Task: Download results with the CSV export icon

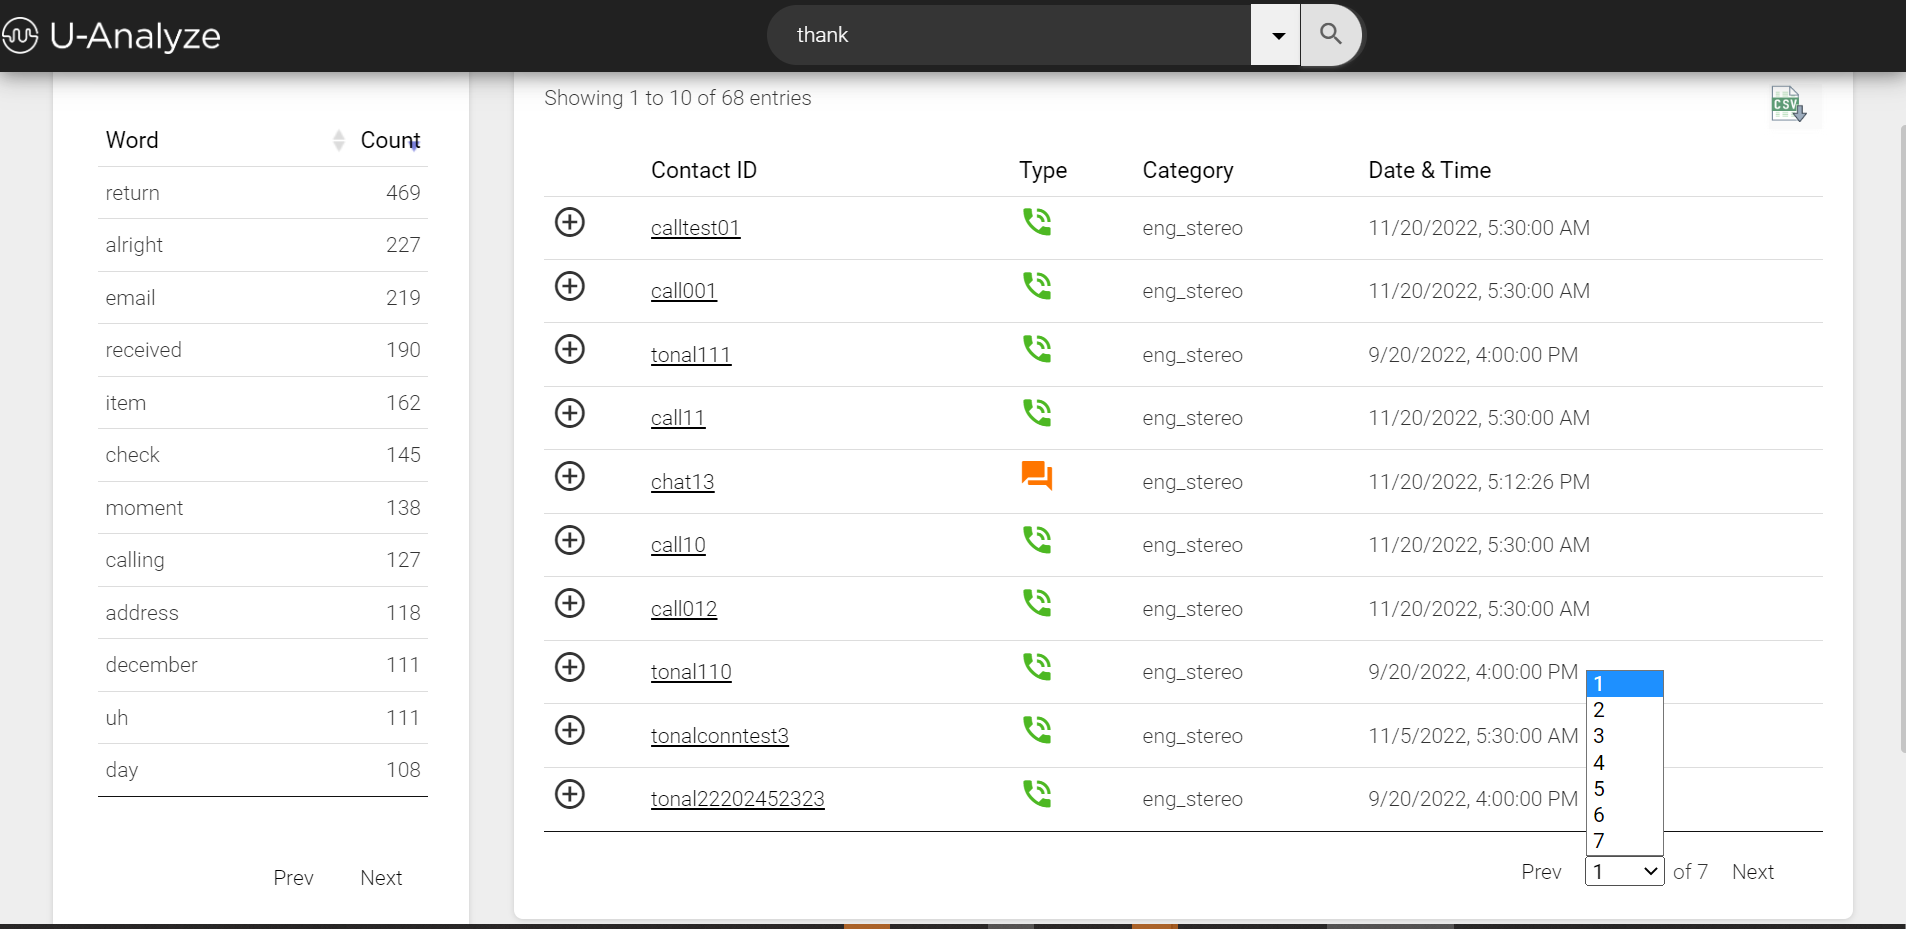Action: [x=1788, y=104]
